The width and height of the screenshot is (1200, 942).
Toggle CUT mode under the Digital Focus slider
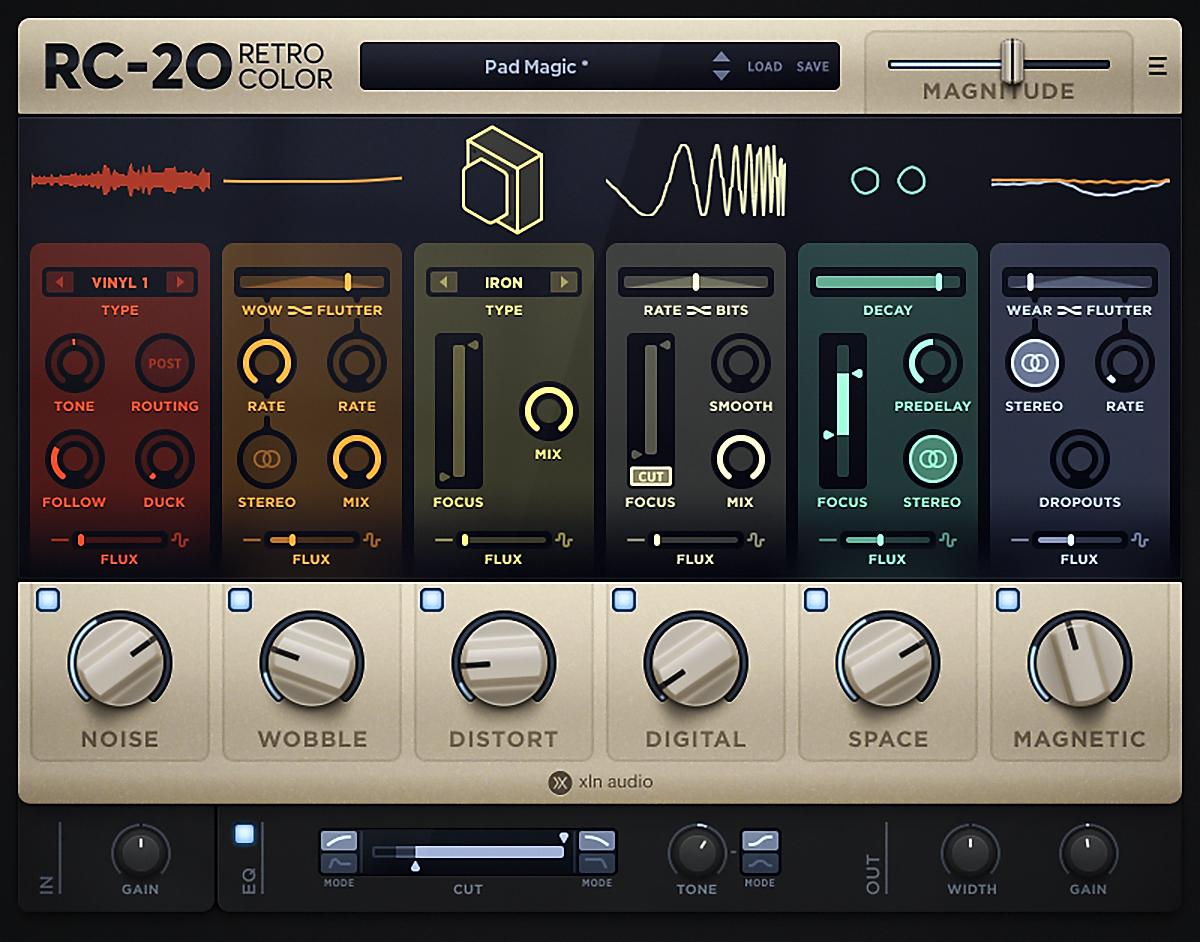tap(650, 477)
